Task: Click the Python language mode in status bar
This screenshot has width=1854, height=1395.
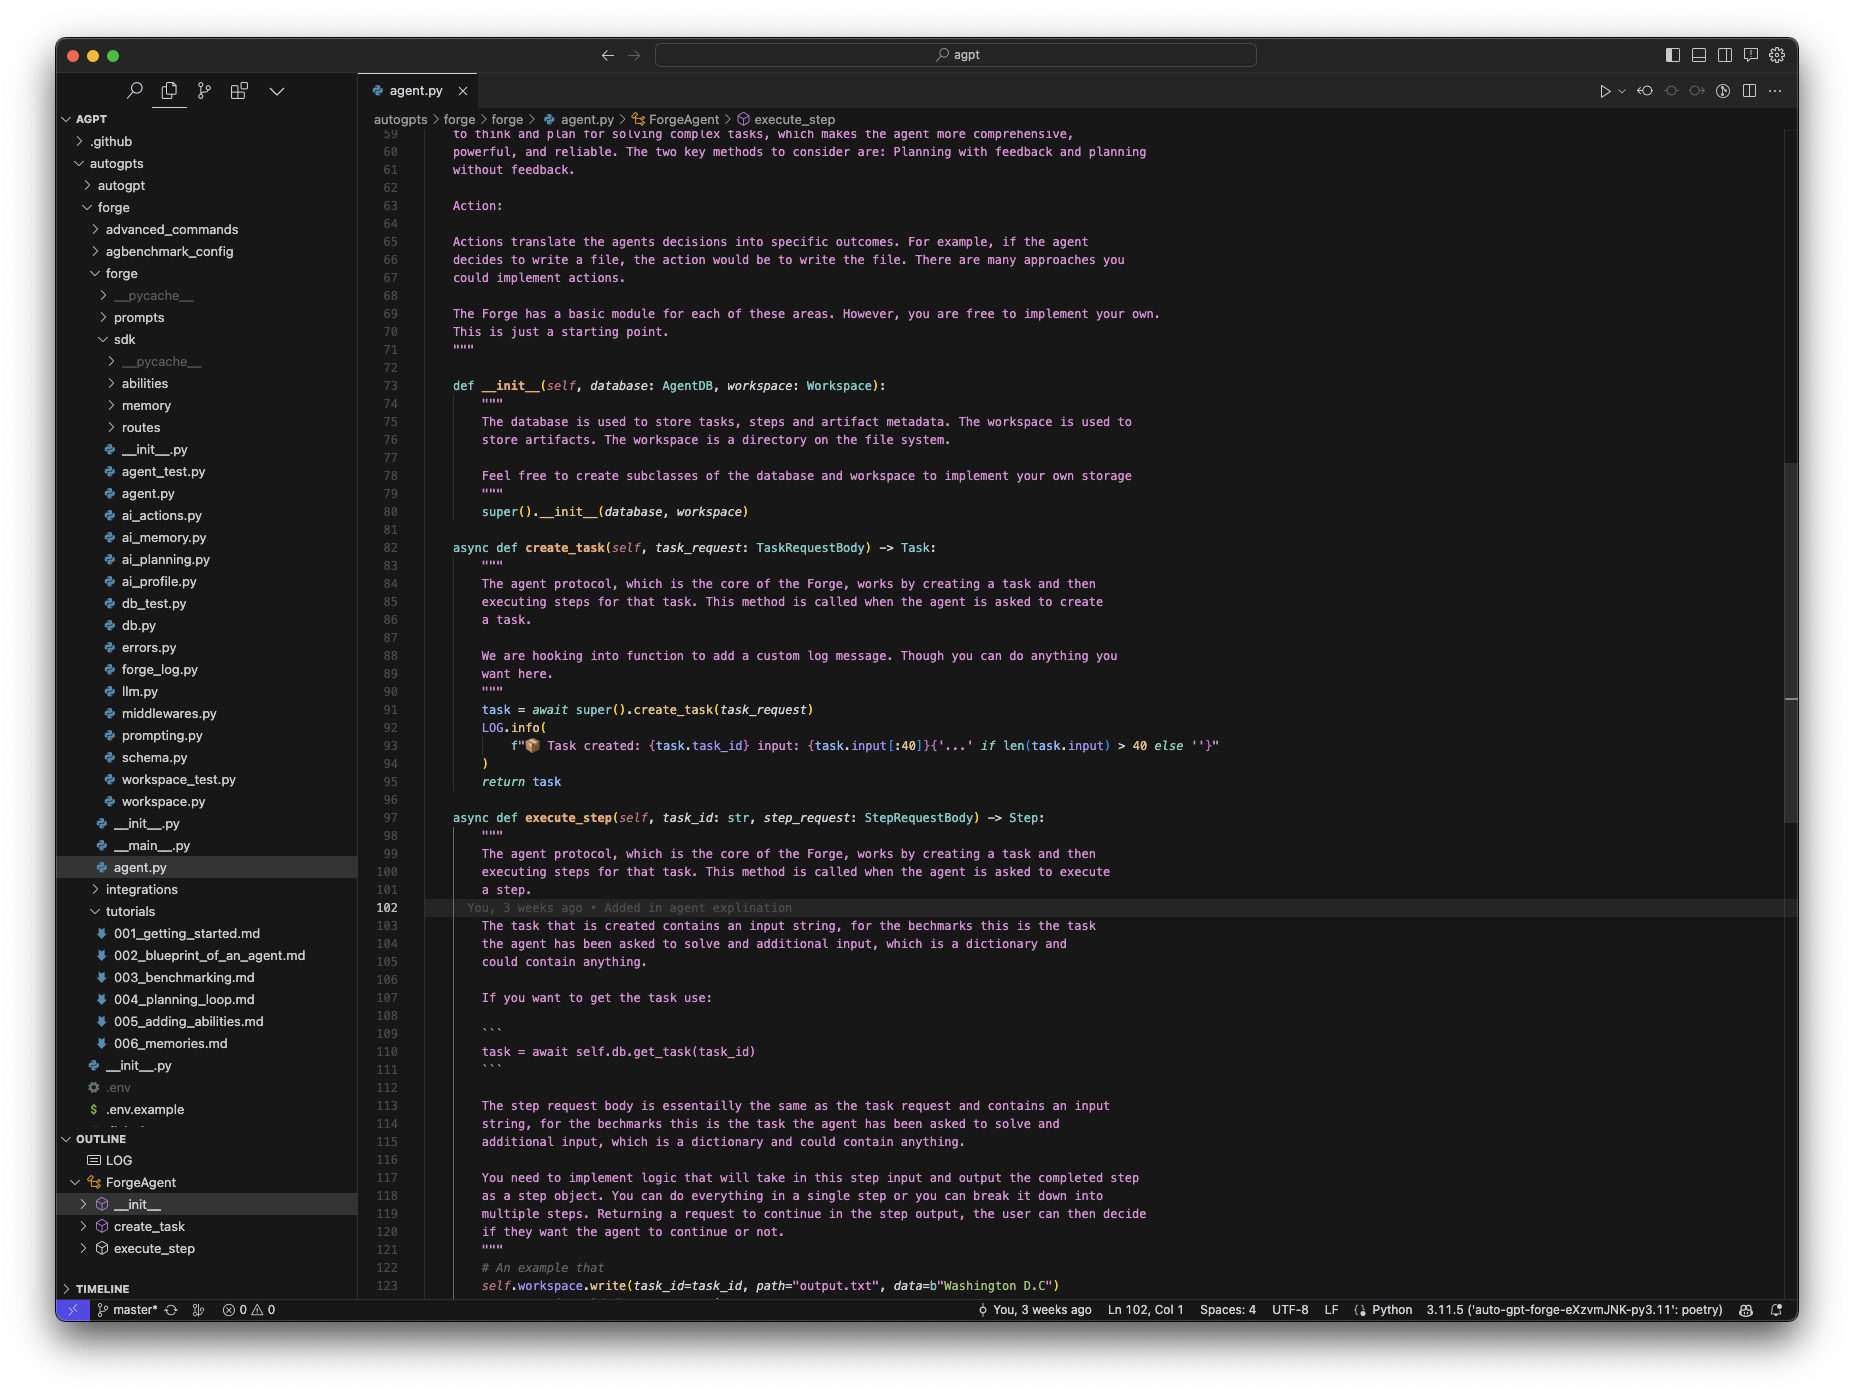Action: [x=1391, y=1310]
